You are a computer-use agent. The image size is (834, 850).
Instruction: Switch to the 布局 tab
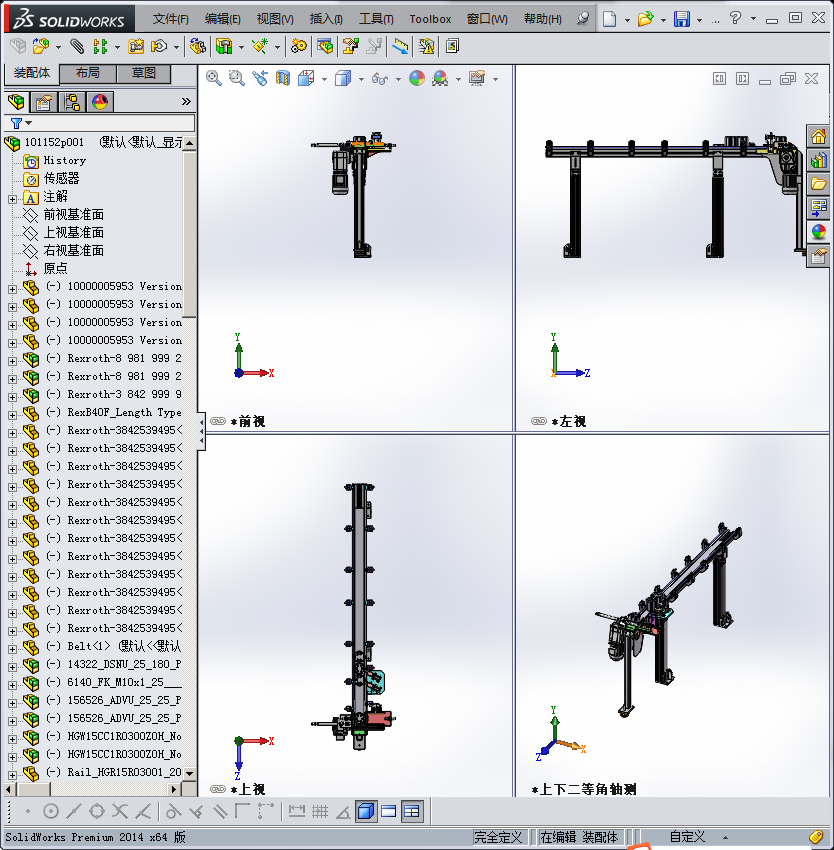[88, 73]
